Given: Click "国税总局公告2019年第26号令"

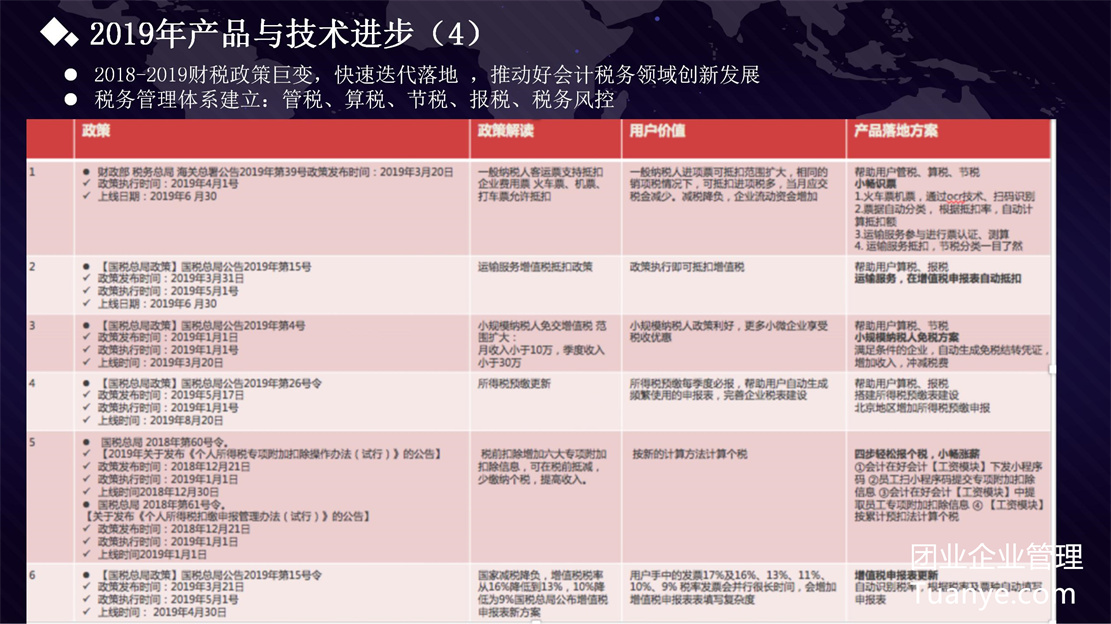Looking at the screenshot, I should tap(251, 384).
